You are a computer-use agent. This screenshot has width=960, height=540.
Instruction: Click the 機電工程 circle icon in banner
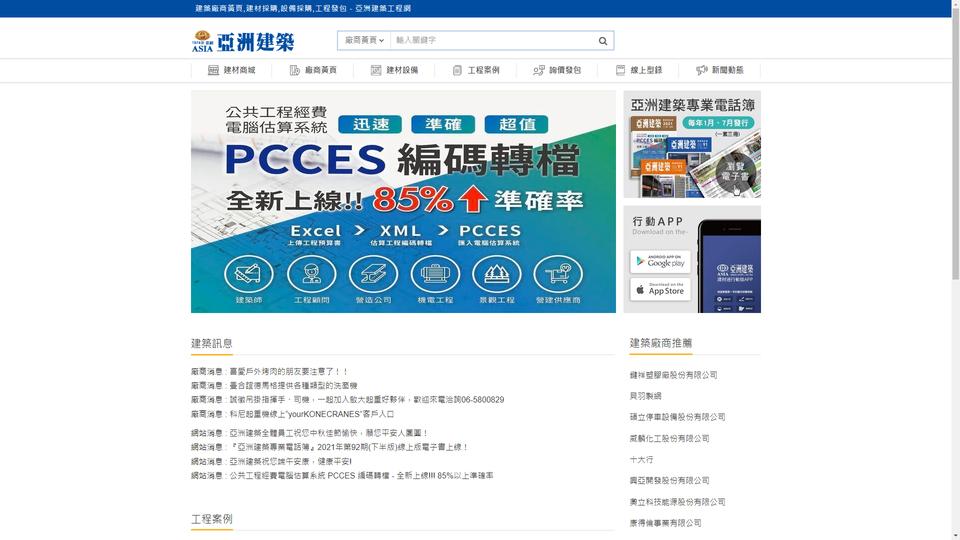click(435, 274)
